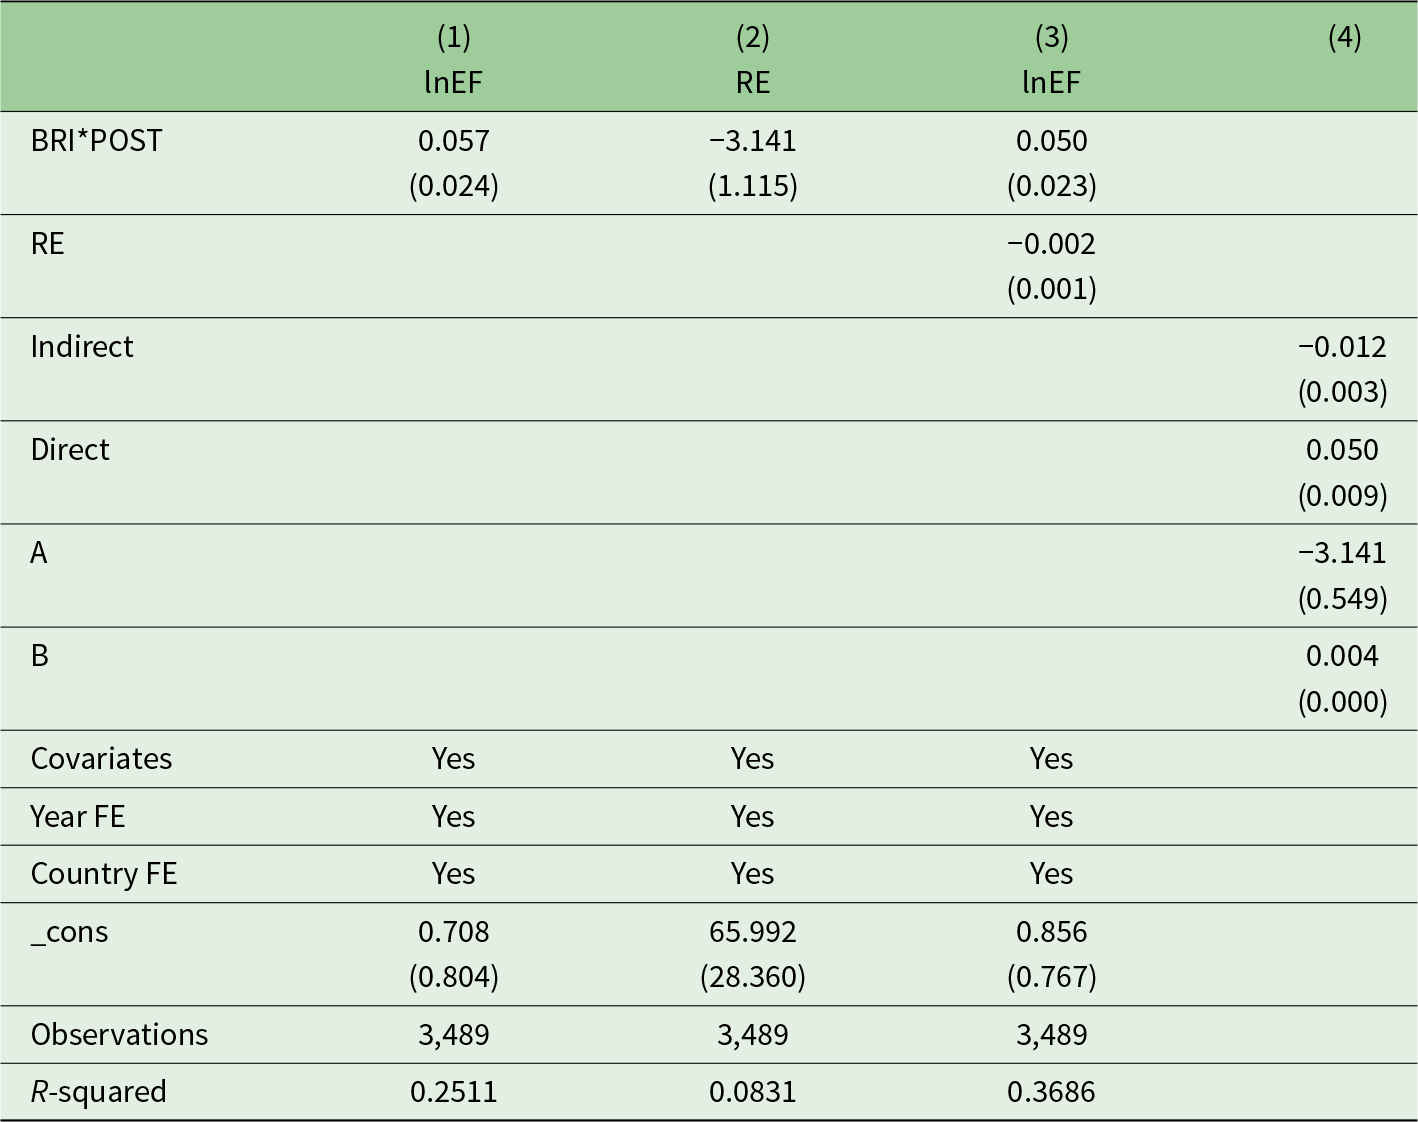Click the 65.992 constant value

(752, 932)
